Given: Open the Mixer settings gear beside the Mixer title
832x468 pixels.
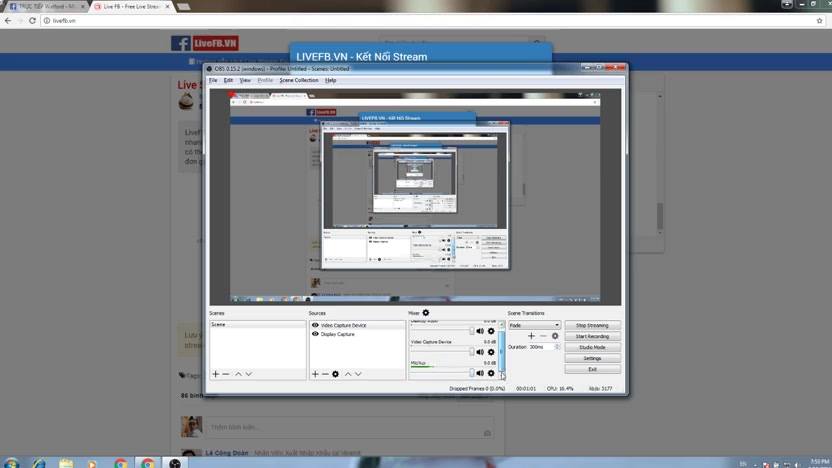Looking at the screenshot, I should tap(426, 313).
